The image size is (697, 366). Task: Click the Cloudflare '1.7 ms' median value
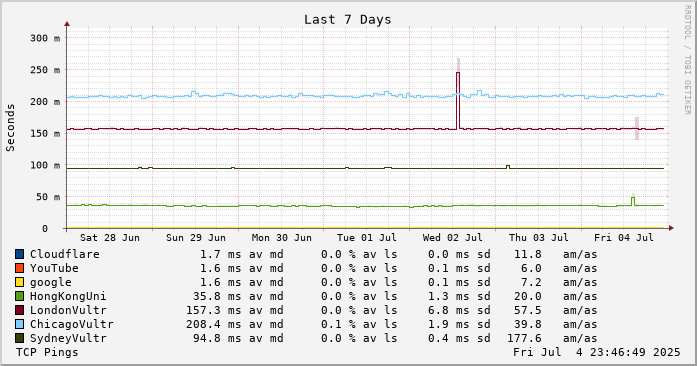coord(220,254)
